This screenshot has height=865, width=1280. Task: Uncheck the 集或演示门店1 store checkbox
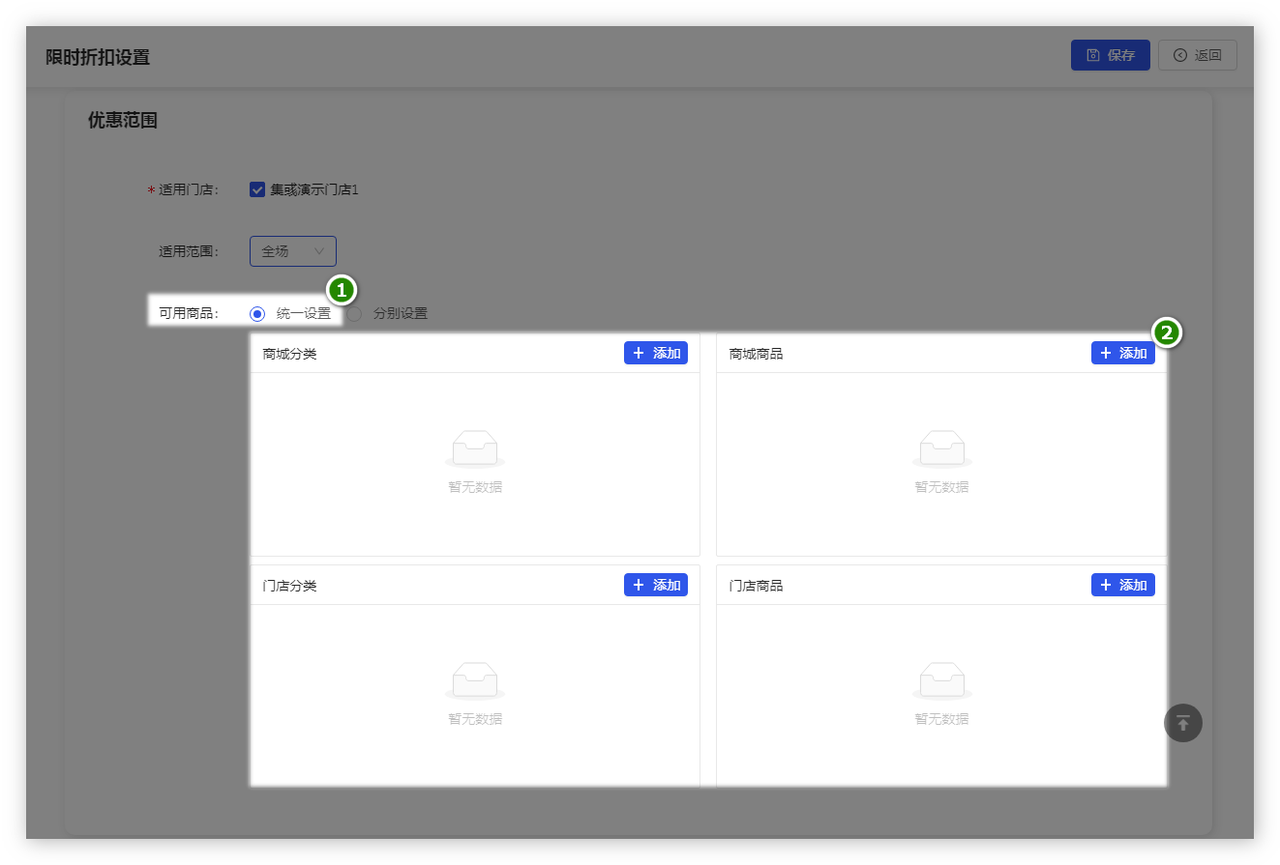(257, 189)
